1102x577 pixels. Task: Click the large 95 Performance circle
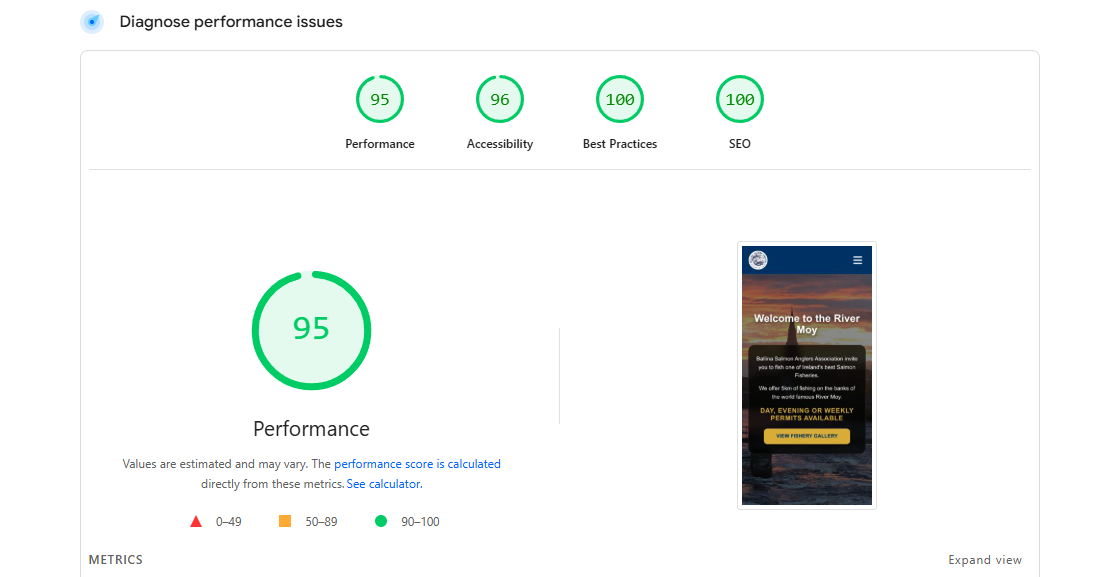pyautogui.click(x=311, y=330)
